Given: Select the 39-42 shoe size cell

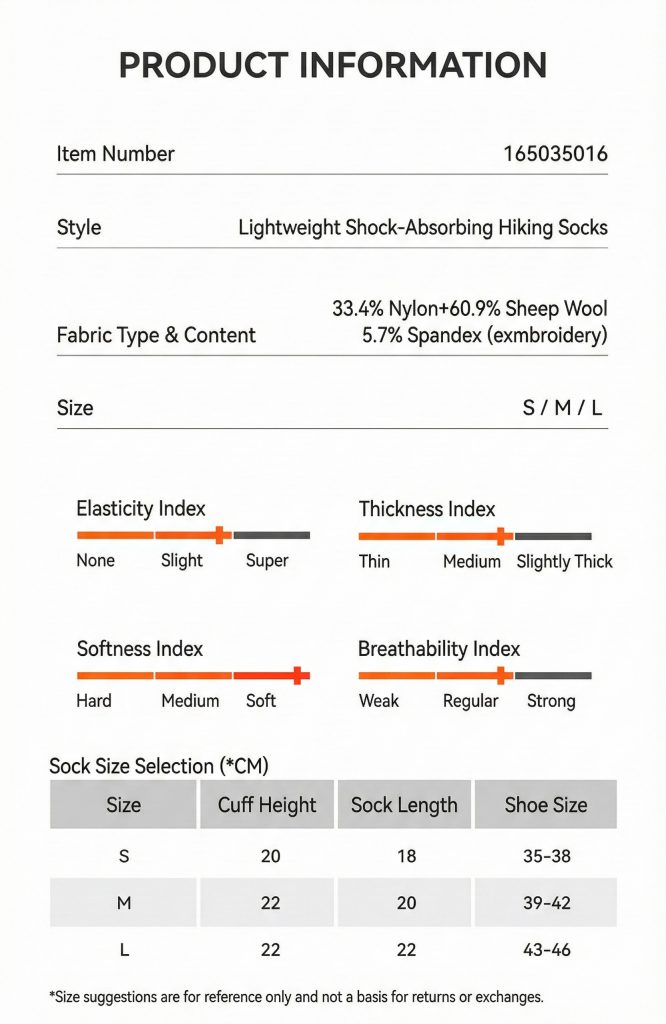Looking at the screenshot, I should [546, 903].
